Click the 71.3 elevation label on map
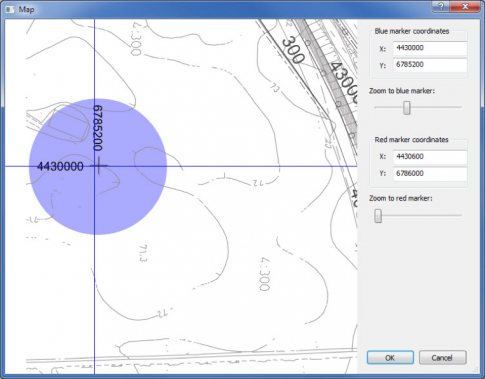485x379 pixels. point(143,253)
